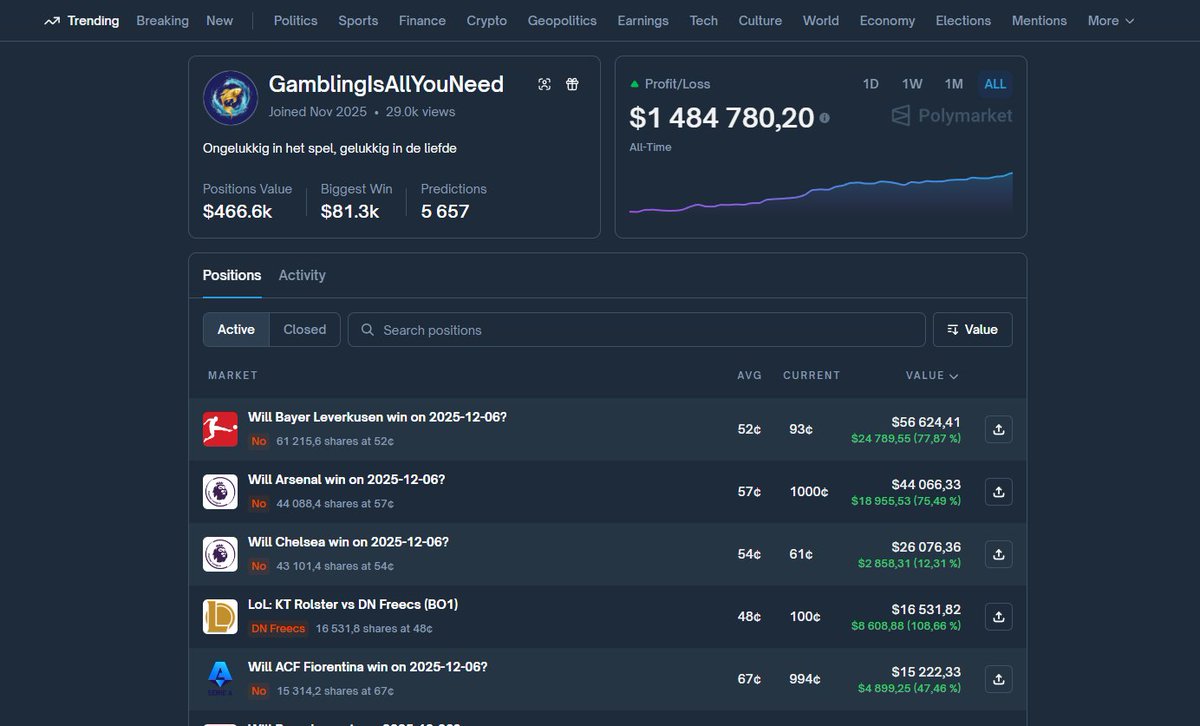Click the CURRENT column header
The height and width of the screenshot is (726, 1200).
(x=811, y=376)
